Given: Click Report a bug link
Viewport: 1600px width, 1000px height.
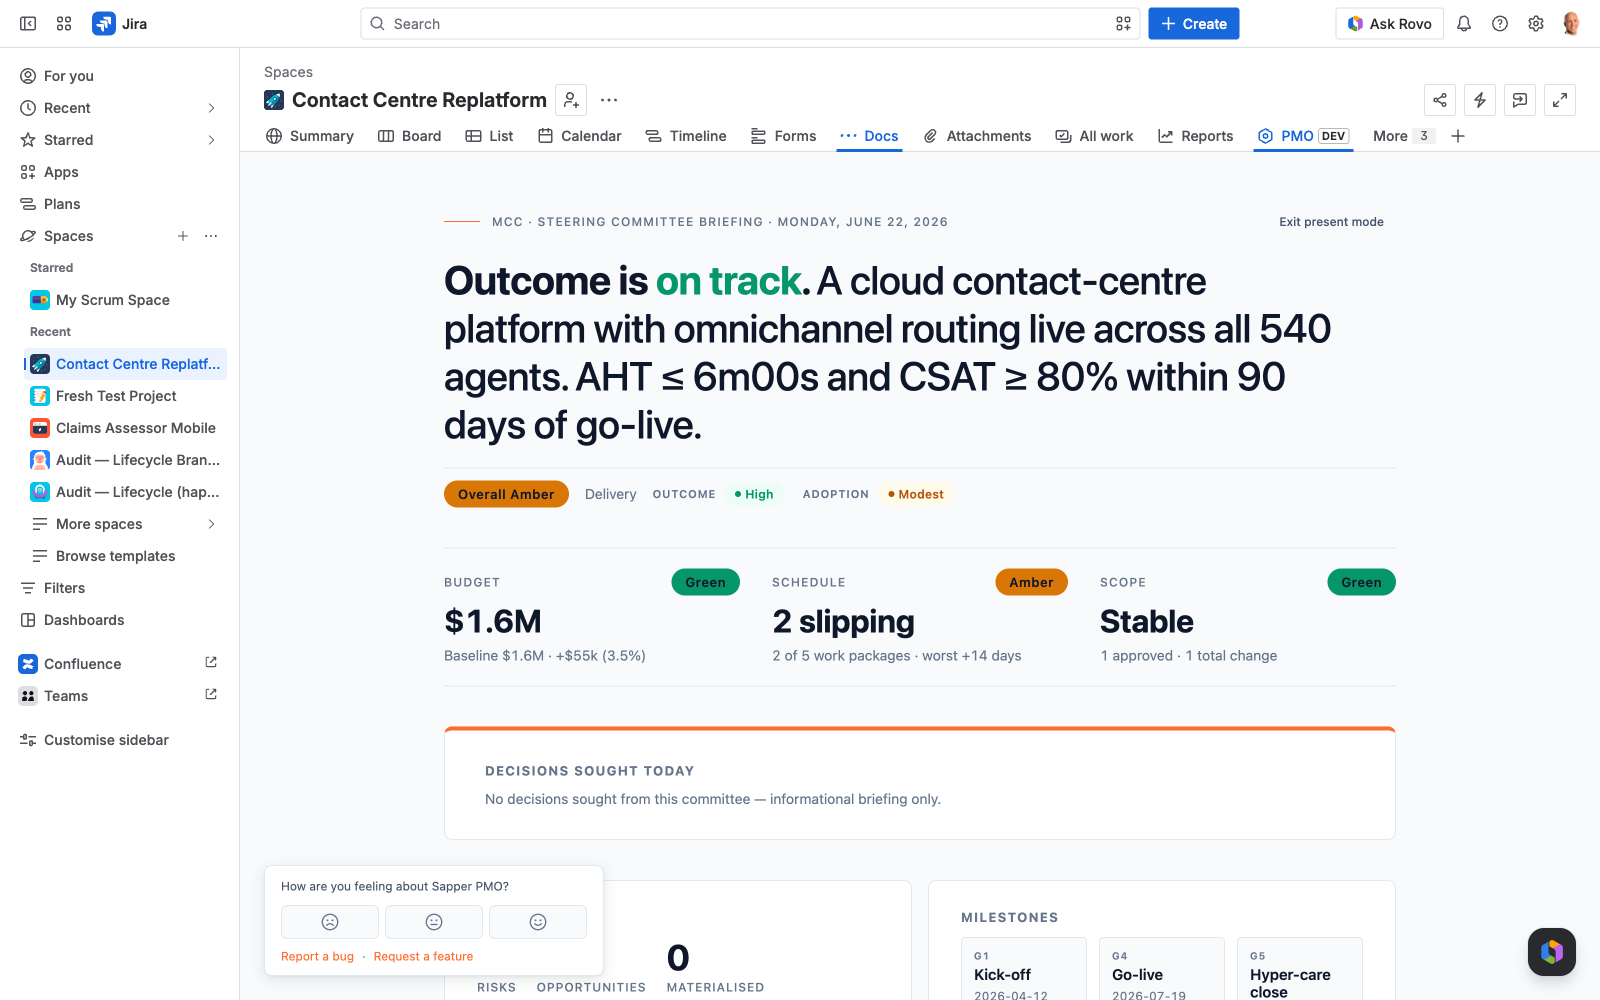Looking at the screenshot, I should click(317, 956).
